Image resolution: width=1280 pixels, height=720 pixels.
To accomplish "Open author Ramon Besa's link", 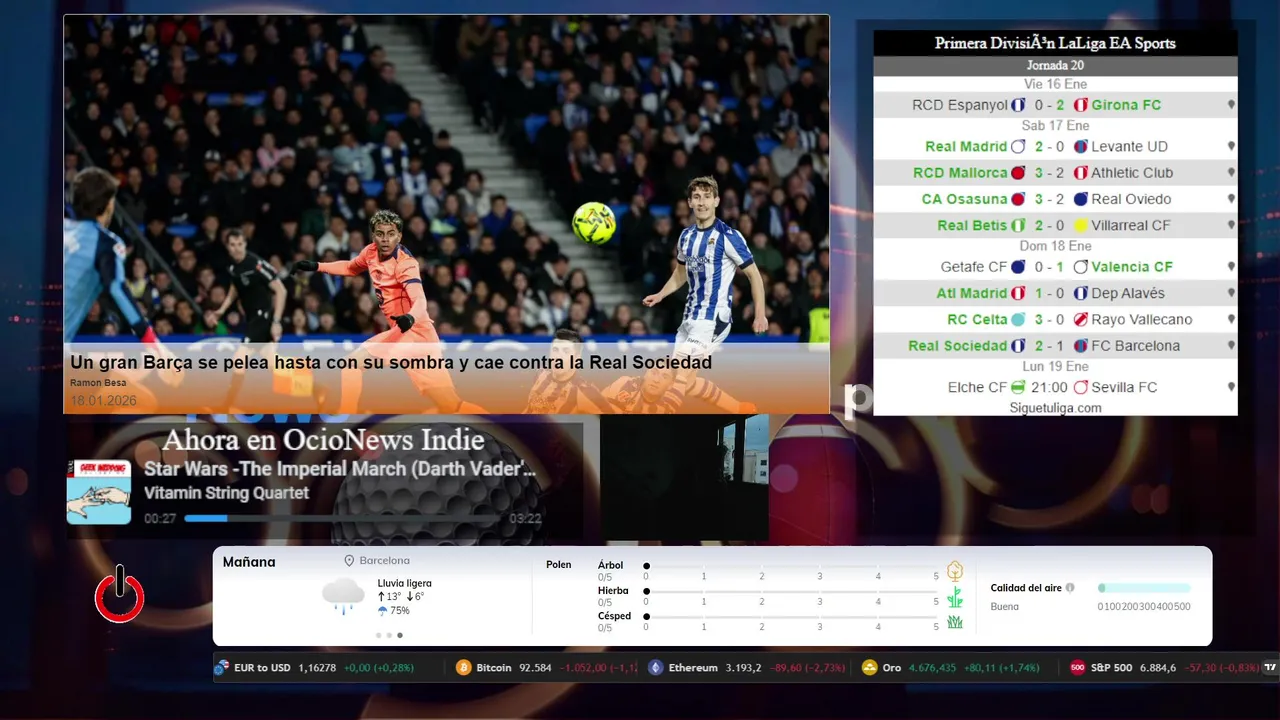I will [98, 383].
